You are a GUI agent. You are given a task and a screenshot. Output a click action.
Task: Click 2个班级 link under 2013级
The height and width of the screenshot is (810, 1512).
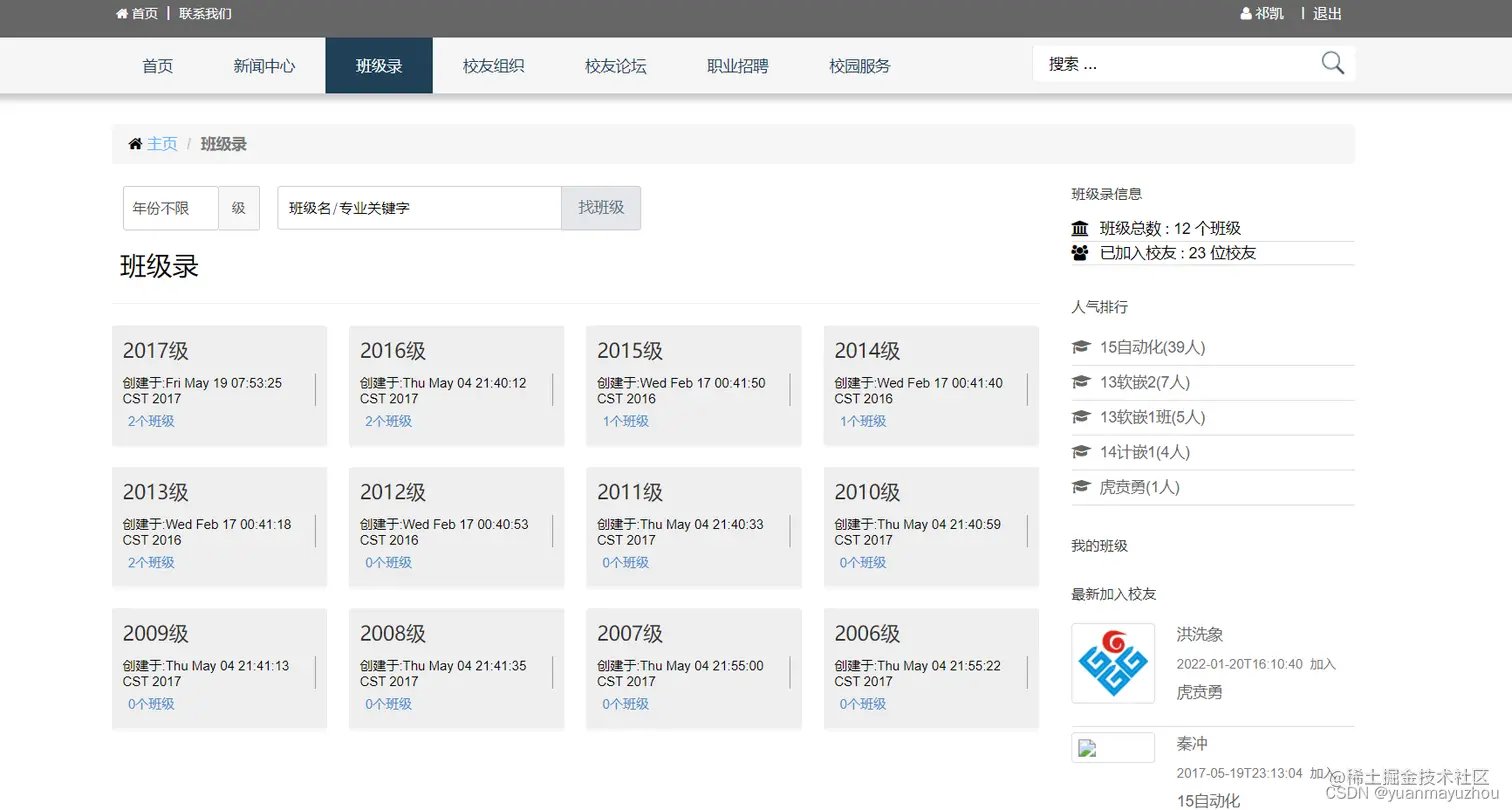[151, 562]
